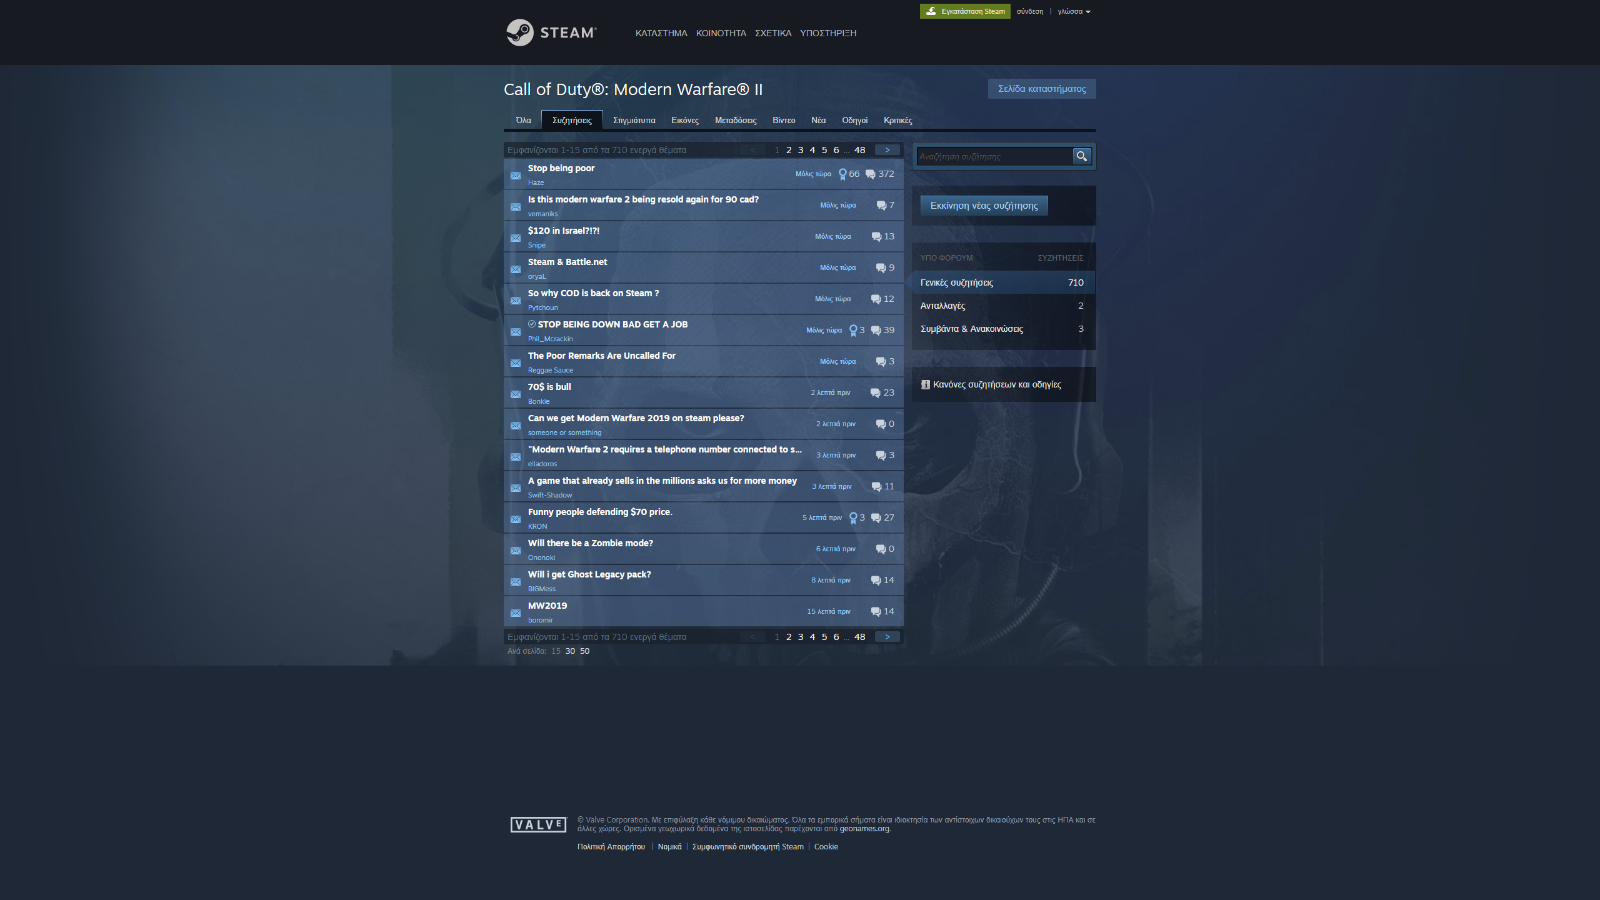The width and height of the screenshot is (1600, 900).
Task: Open the ΥΠΟΣΤΗΡΙΞΗ menu item
Action: (x=828, y=33)
